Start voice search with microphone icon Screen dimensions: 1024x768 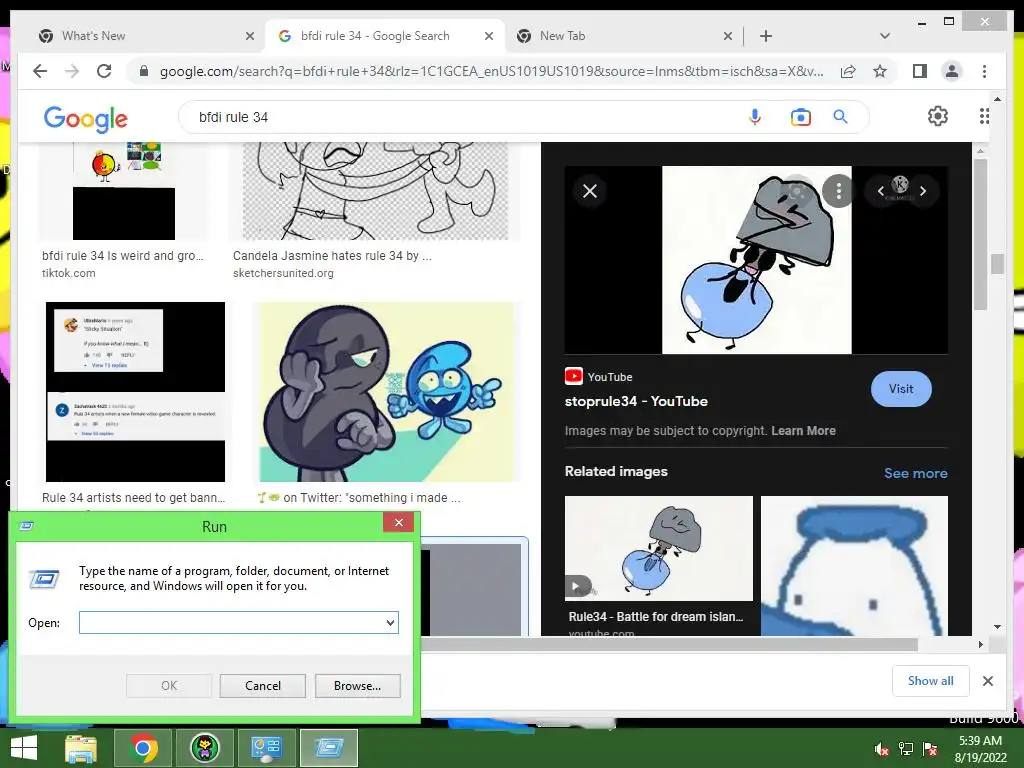(x=755, y=117)
